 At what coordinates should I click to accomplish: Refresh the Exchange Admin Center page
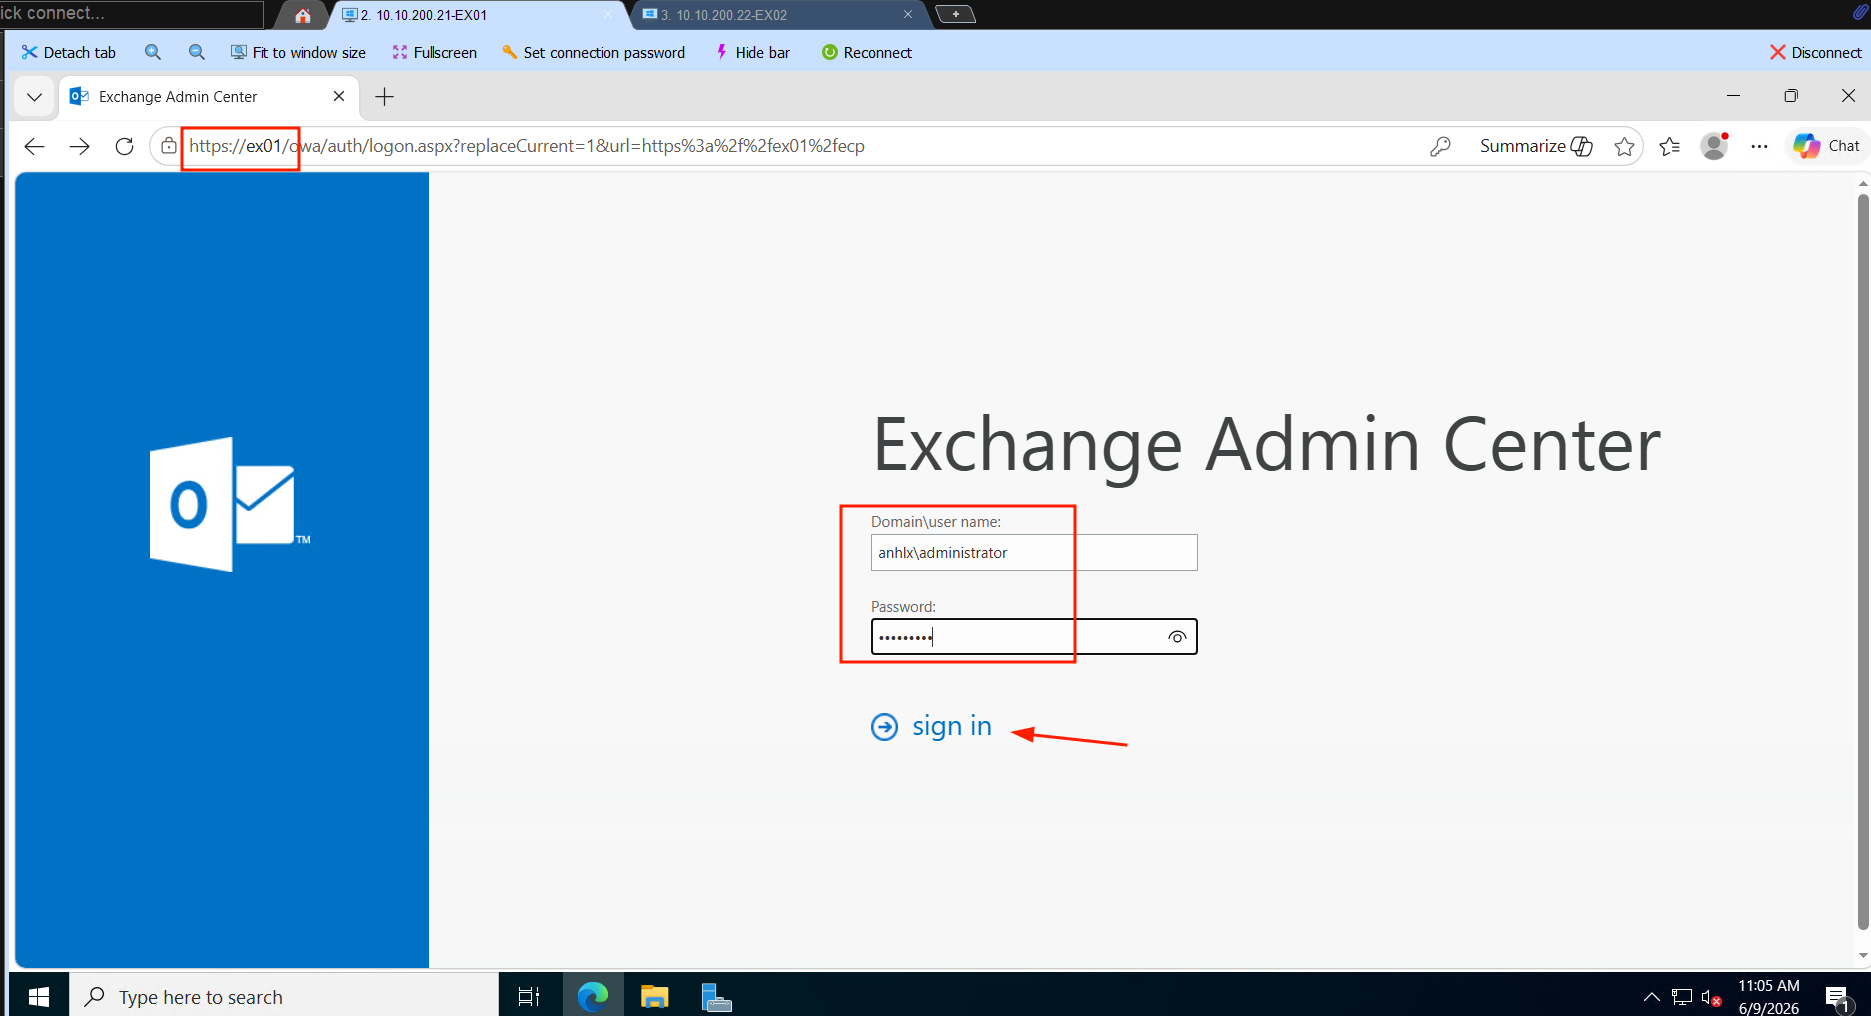point(124,146)
